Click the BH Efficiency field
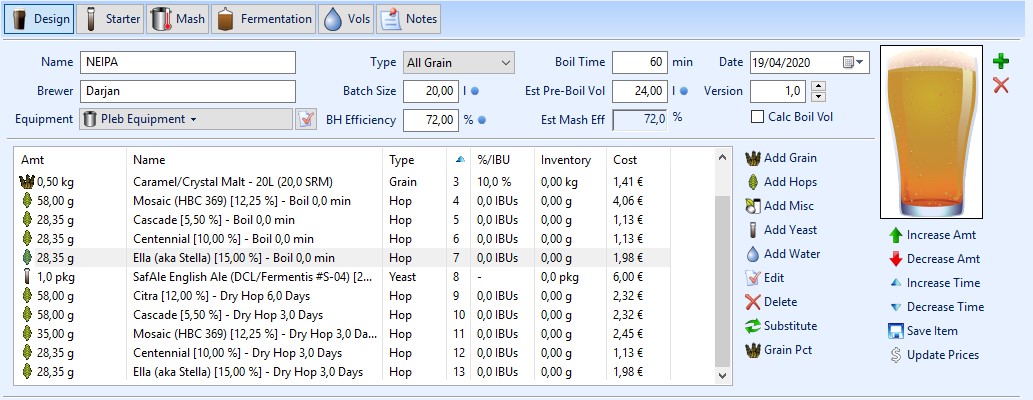 click(x=431, y=119)
